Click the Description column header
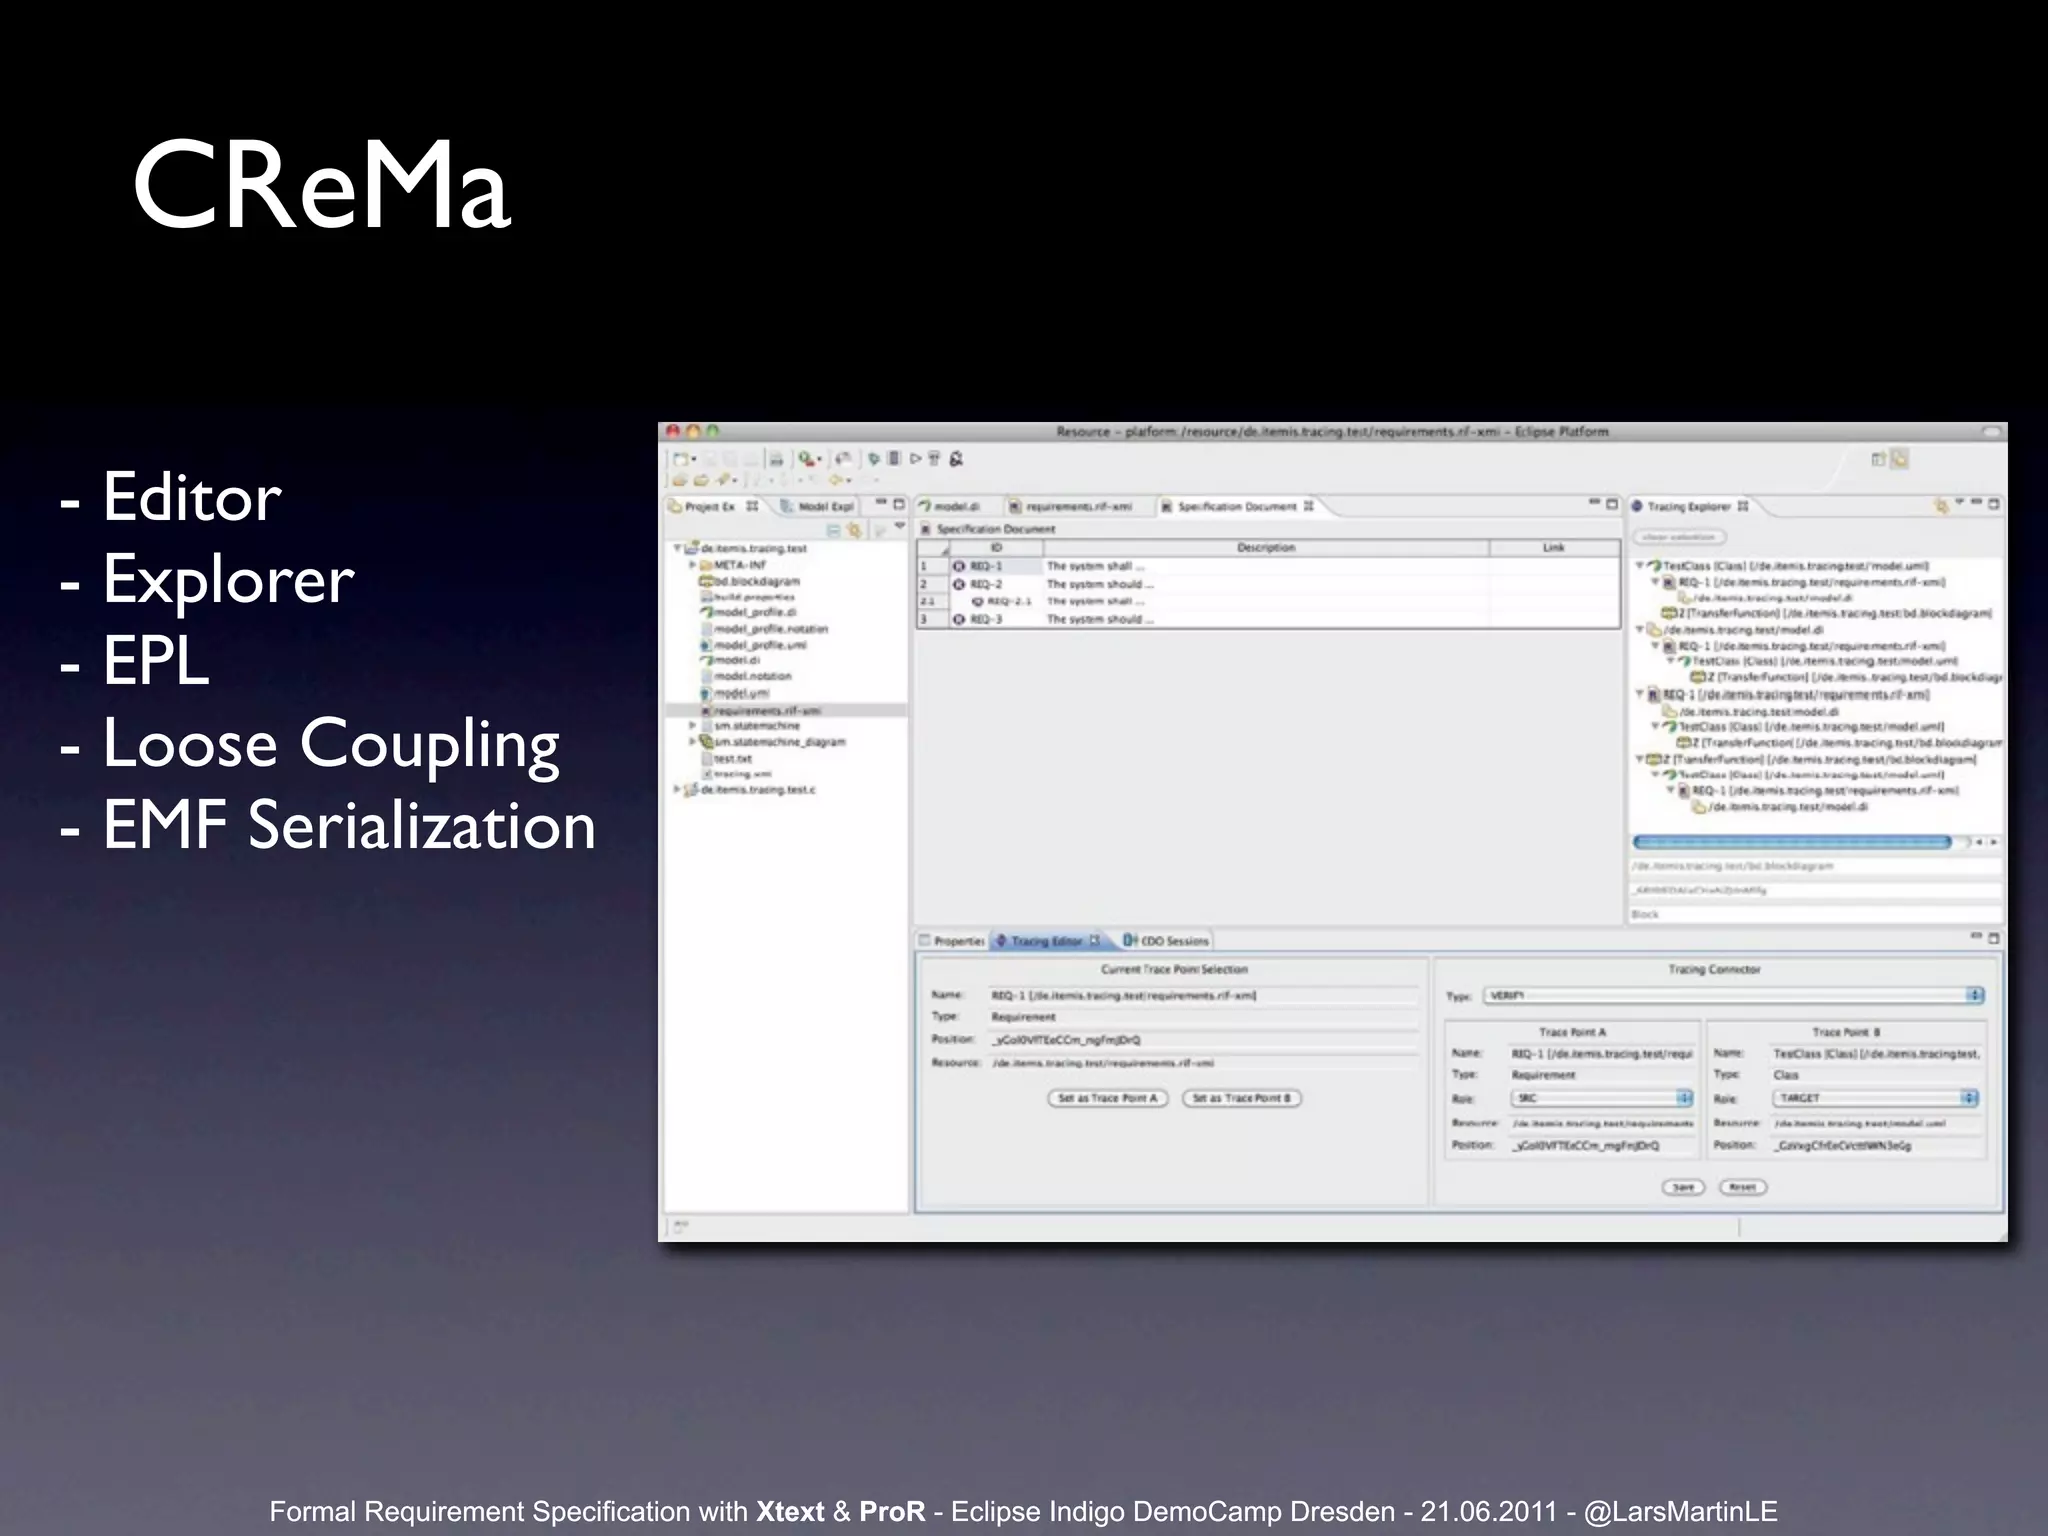This screenshot has width=2048, height=1536. (x=1266, y=548)
